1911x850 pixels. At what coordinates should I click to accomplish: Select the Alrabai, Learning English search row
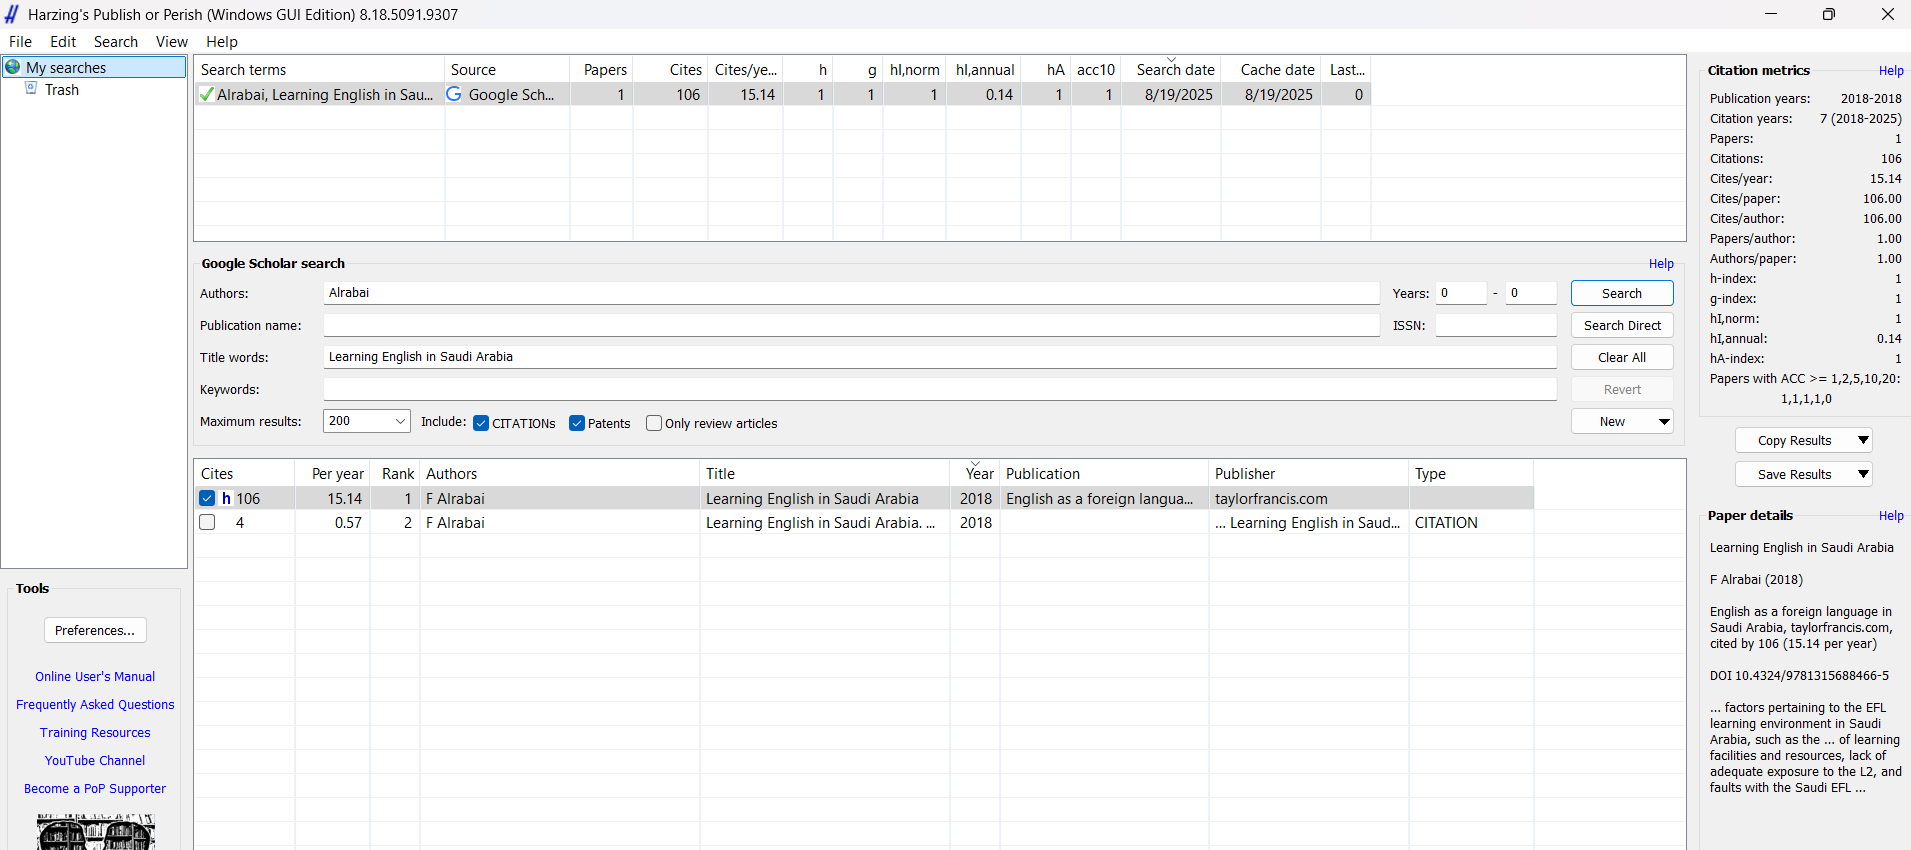point(782,95)
